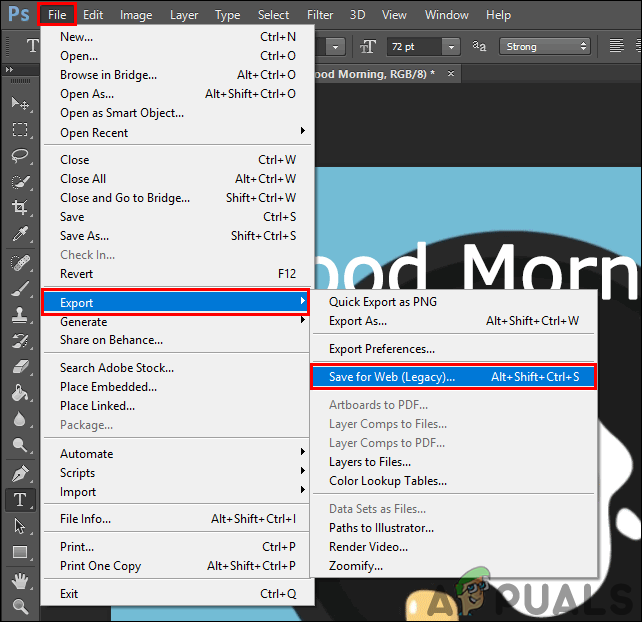The image size is (642, 622).
Task: Open the File menu
Action: coord(57,15)
